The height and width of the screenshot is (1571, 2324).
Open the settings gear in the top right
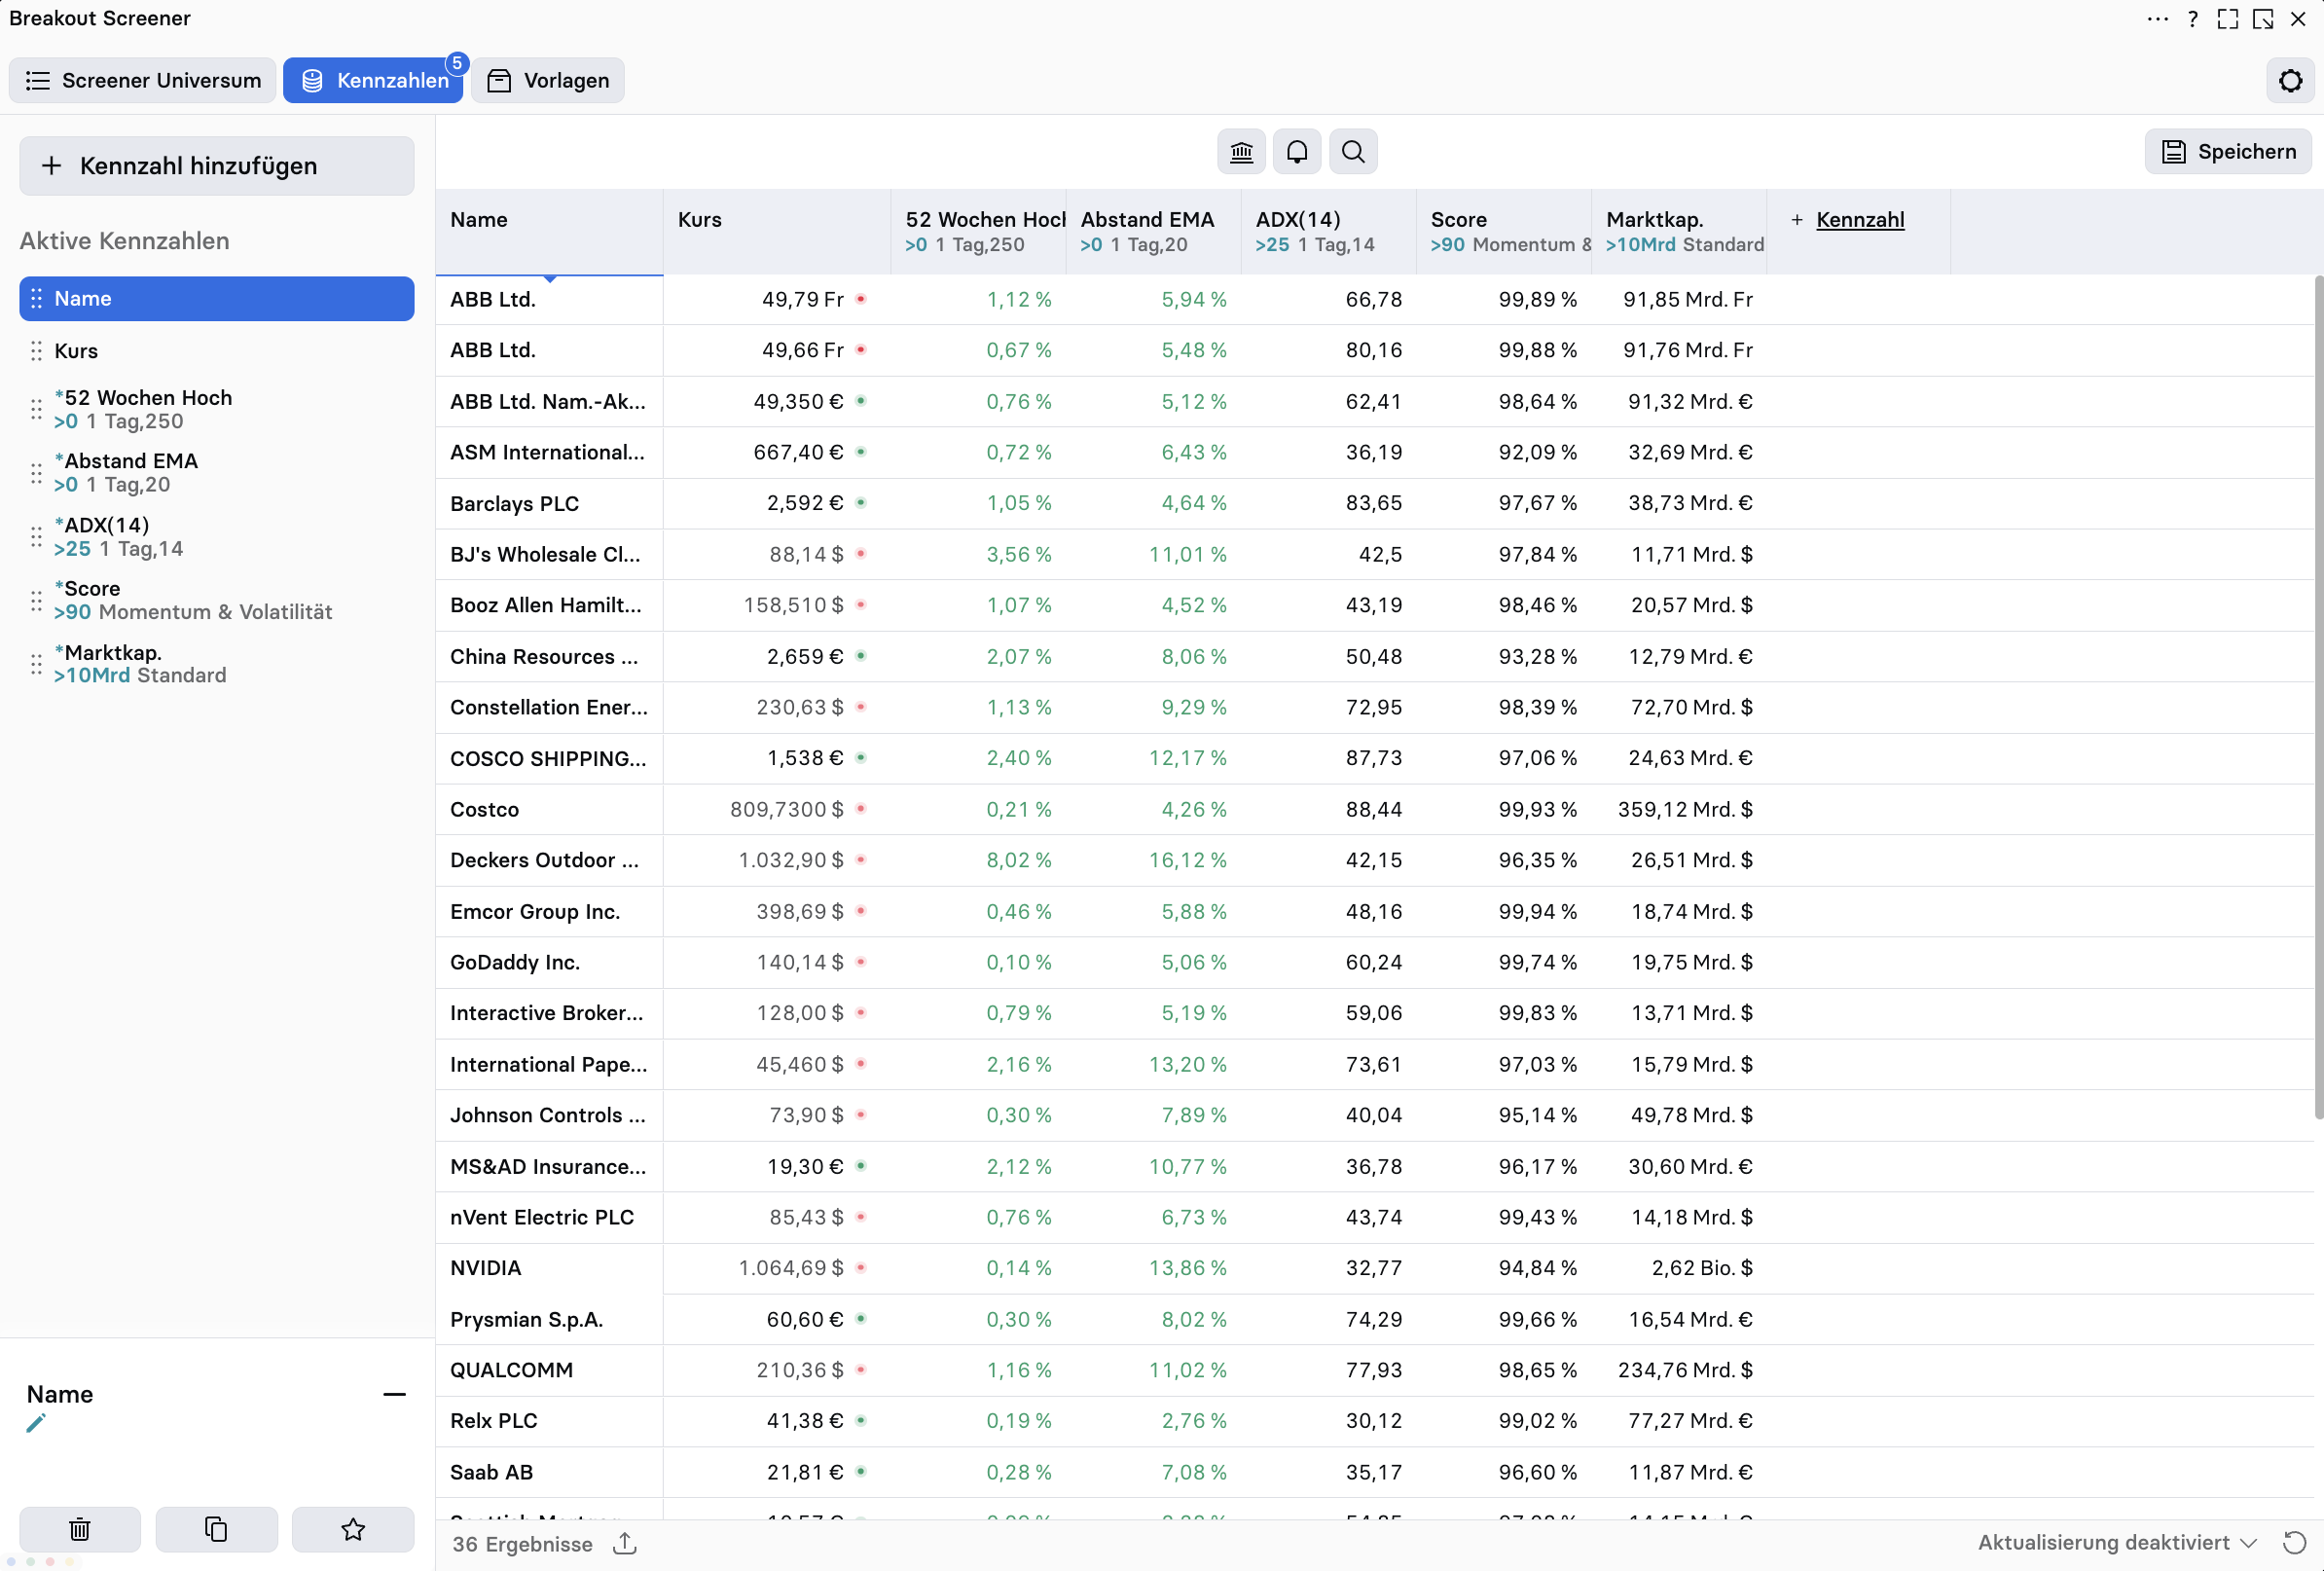click(x=2289, y=80)
